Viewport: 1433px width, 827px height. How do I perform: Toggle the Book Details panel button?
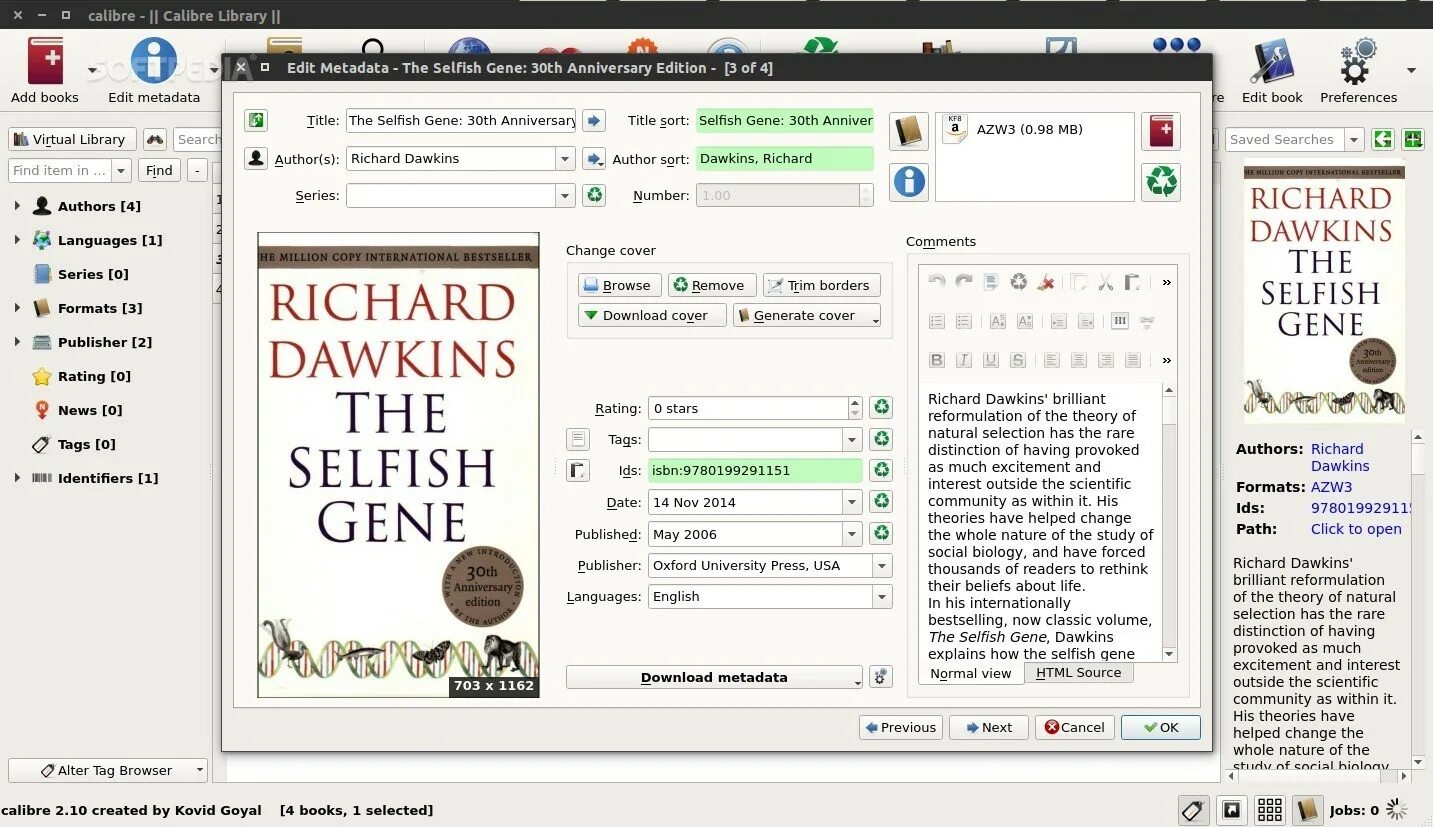tap(1307, 810)
